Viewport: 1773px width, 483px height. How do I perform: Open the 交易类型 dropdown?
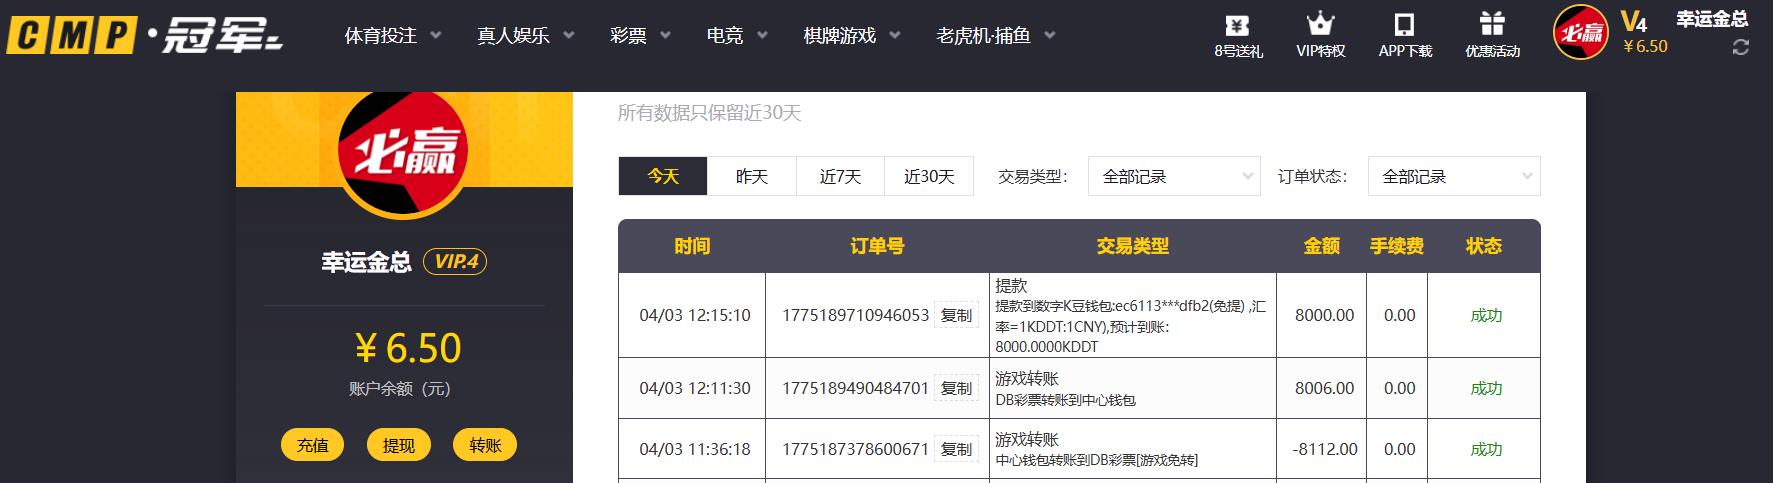pyautogui.click(x=1174, y=176)
